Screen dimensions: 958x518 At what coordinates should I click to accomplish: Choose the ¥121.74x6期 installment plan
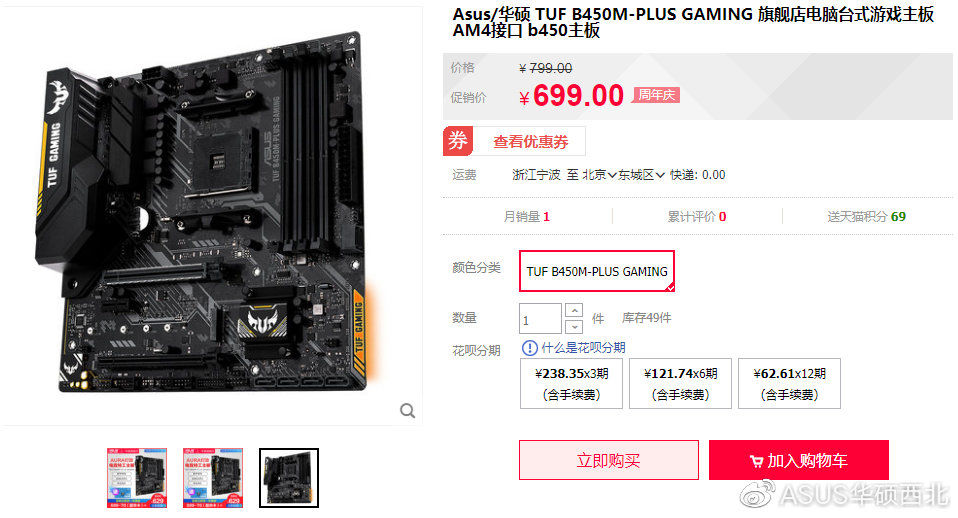pos(681,384)
